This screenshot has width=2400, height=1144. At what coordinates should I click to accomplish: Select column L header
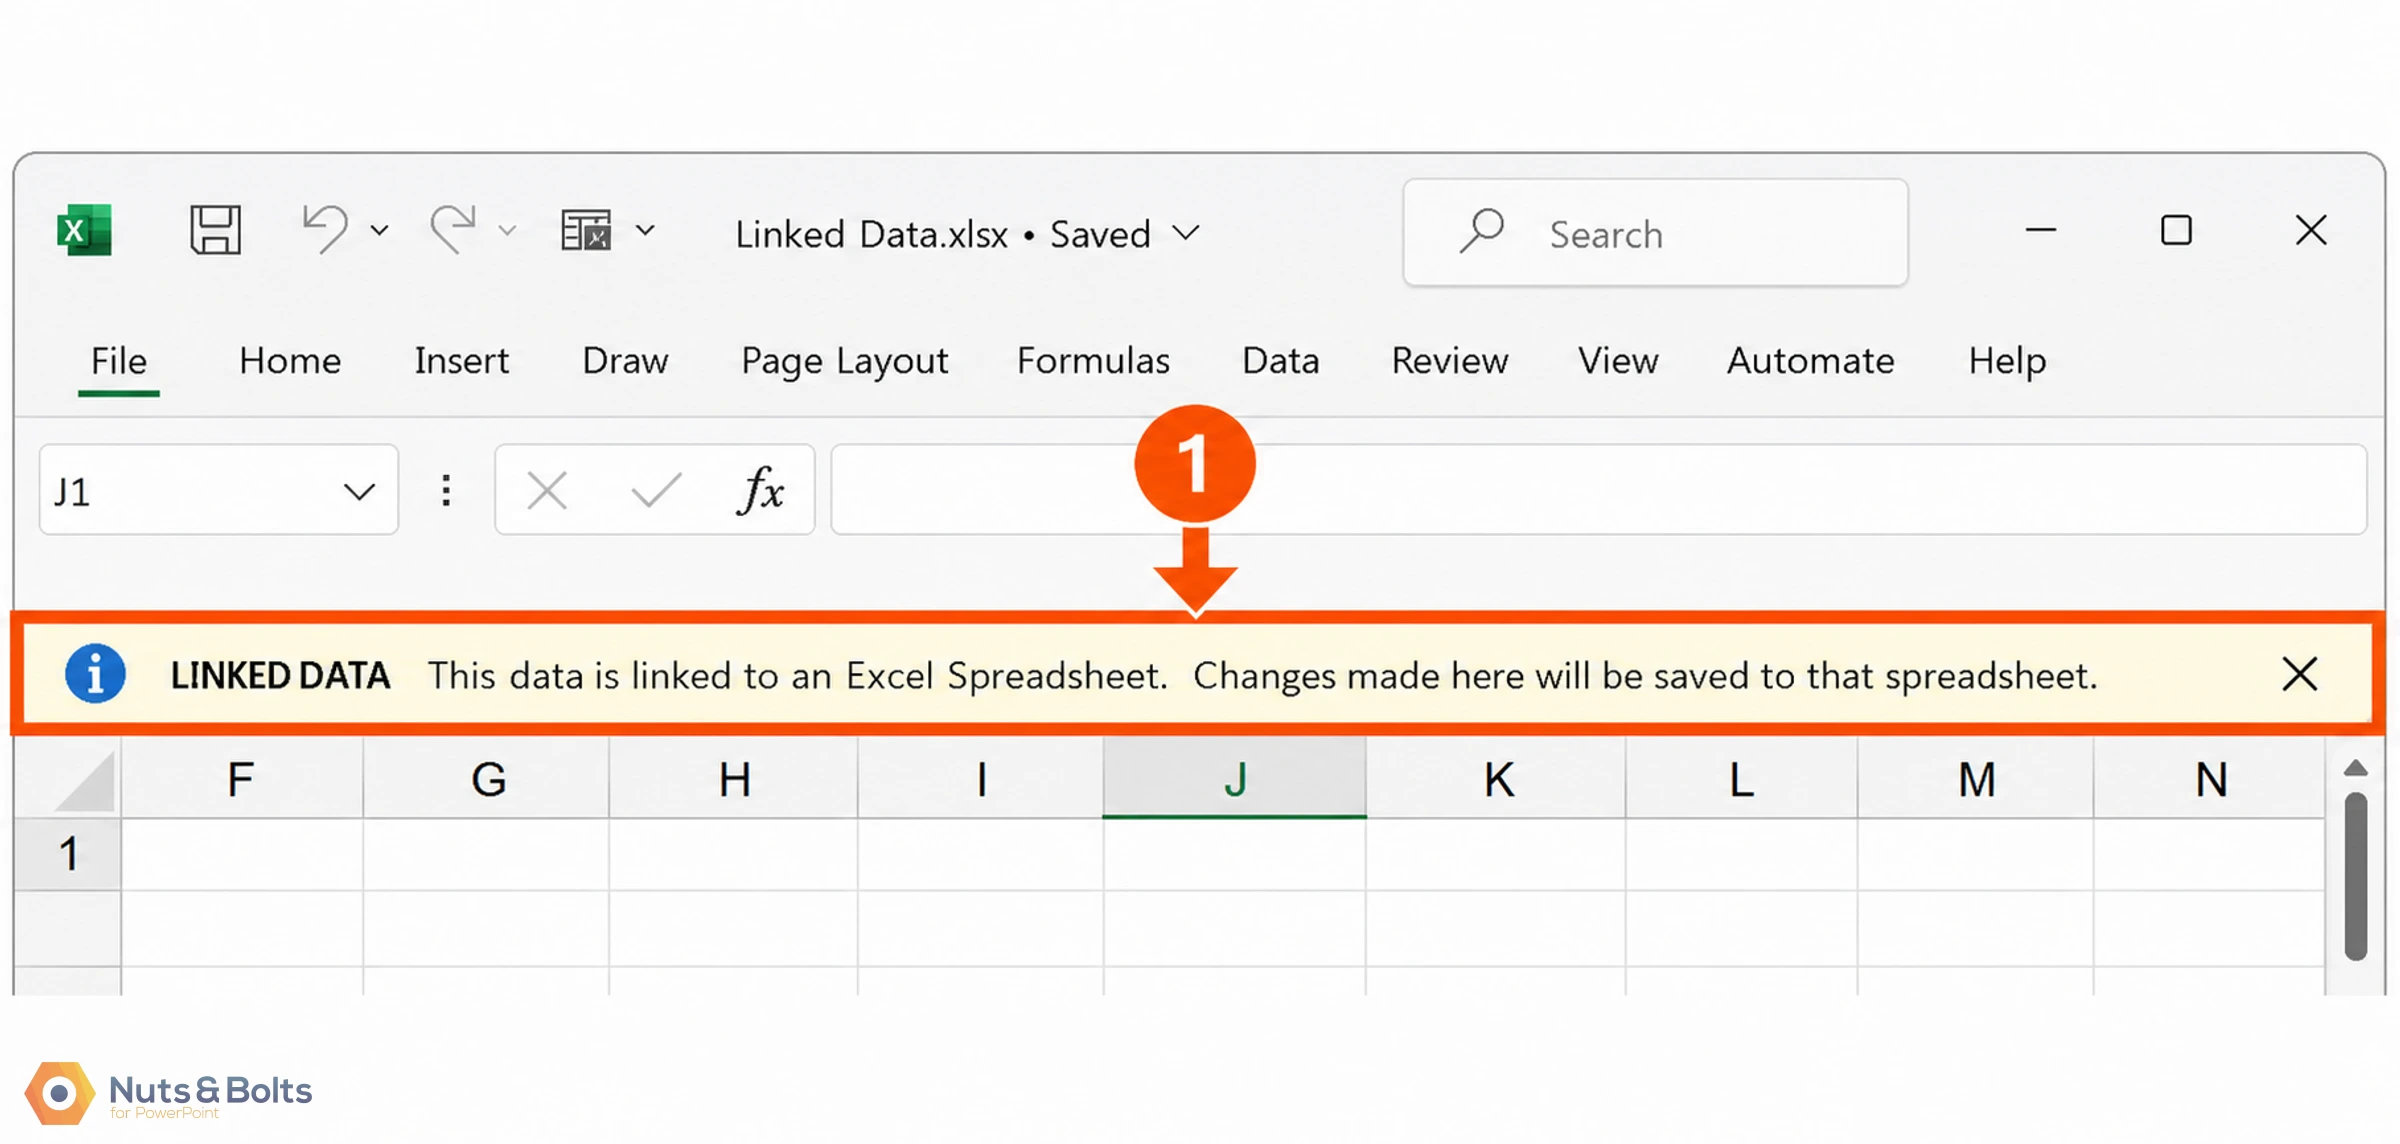(x=1742, y=780)
